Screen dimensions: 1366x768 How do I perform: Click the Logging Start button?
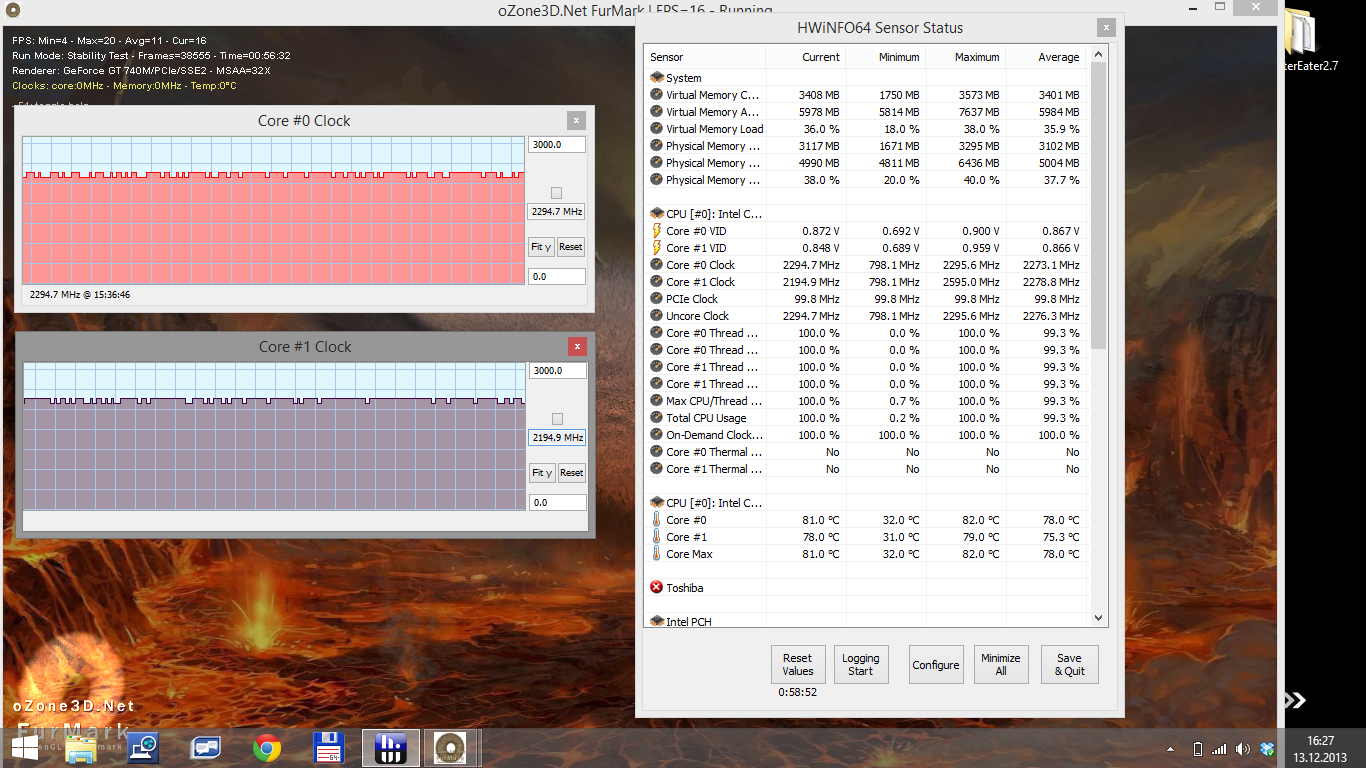861,665
